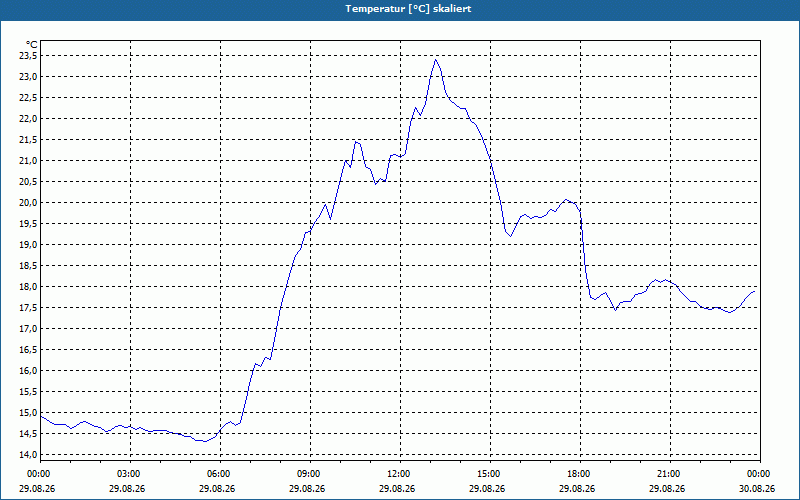This screenshot has width=800, height=500.
Task: Click the 19,0 y-axis label
Action: point(28,244)
